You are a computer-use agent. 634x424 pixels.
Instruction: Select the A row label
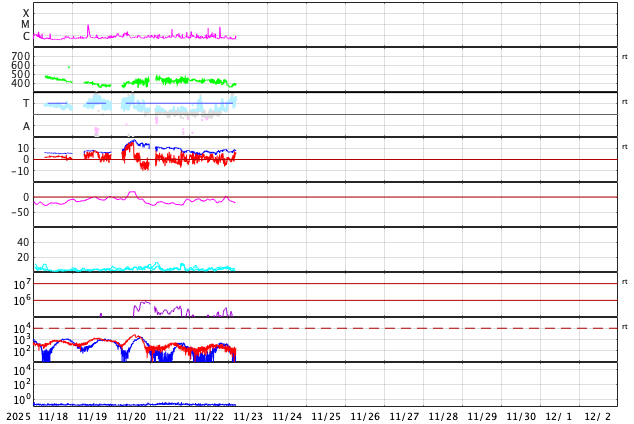pos(26,127)
